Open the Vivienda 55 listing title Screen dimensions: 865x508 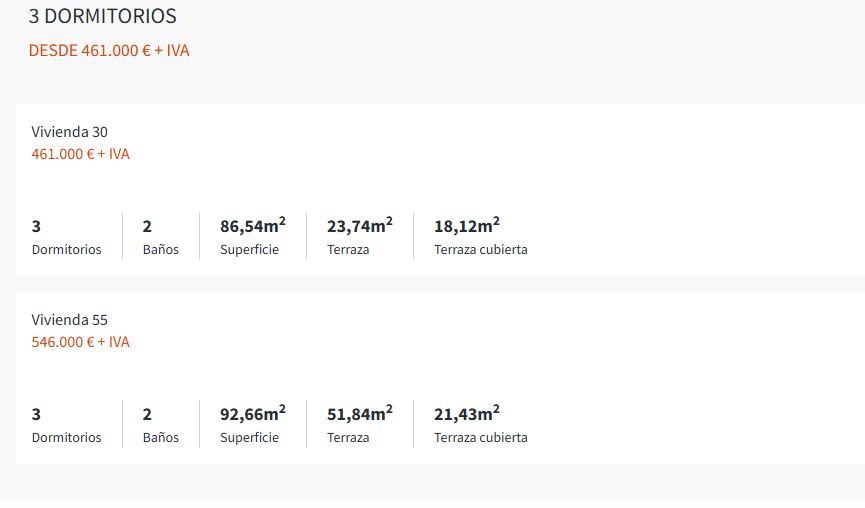(x=70, y=320)
